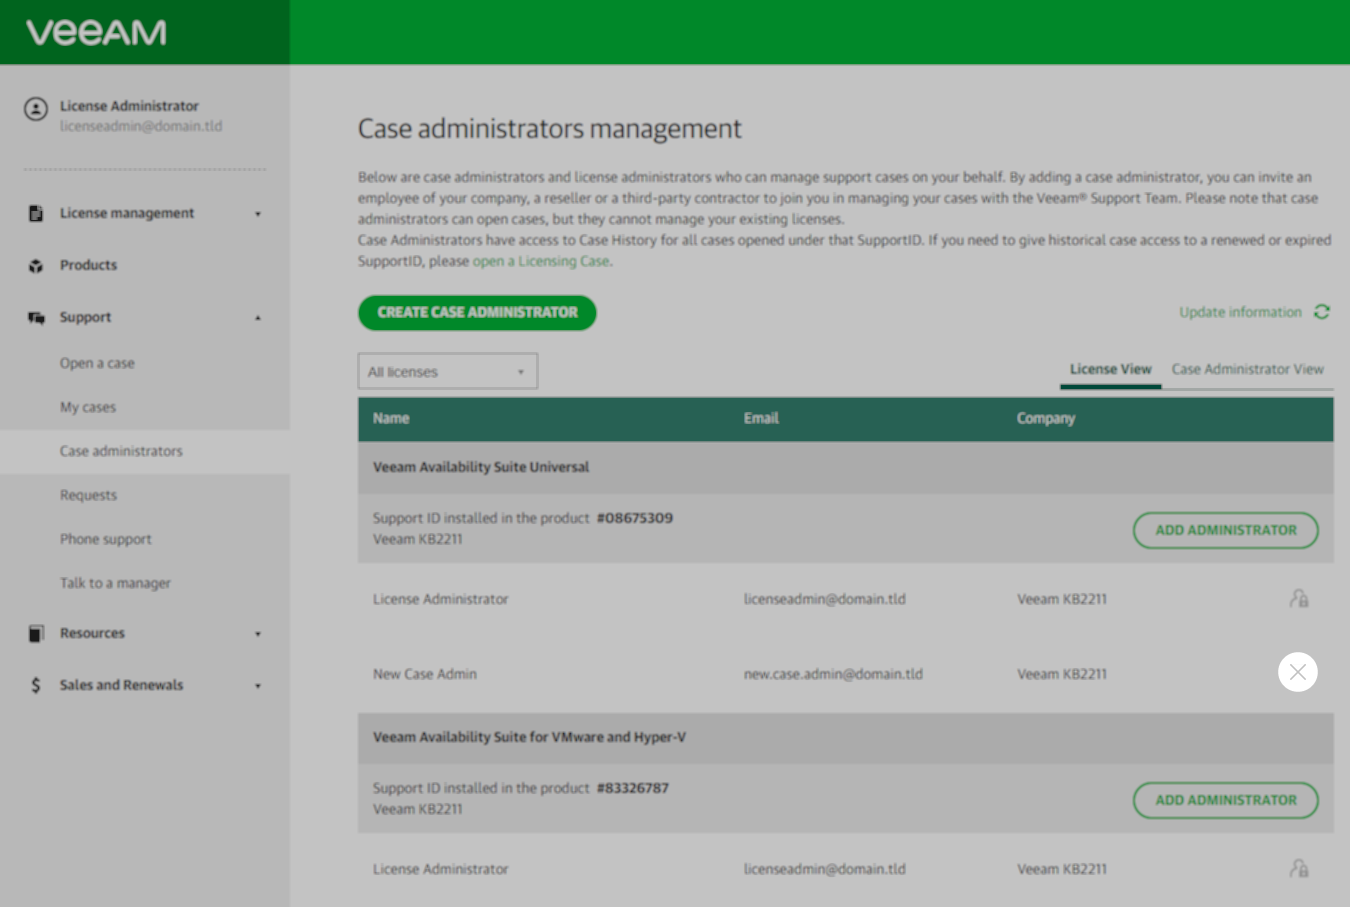Image resolution: width=1350 pixels, height=907 pixels.
Task: Click the License Administrator user avatar icon
Action: tap(36, 109)
